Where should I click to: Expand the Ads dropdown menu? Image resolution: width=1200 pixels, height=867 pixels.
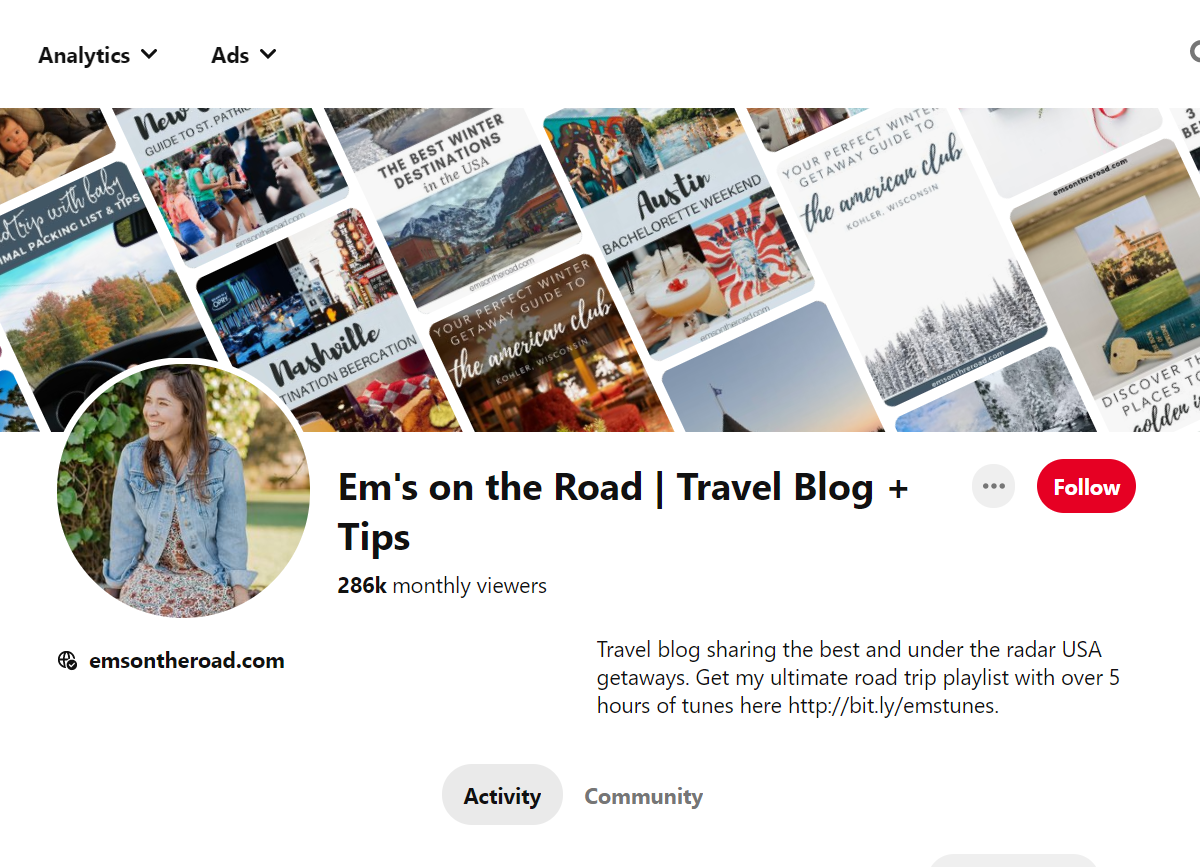point(244,55)
